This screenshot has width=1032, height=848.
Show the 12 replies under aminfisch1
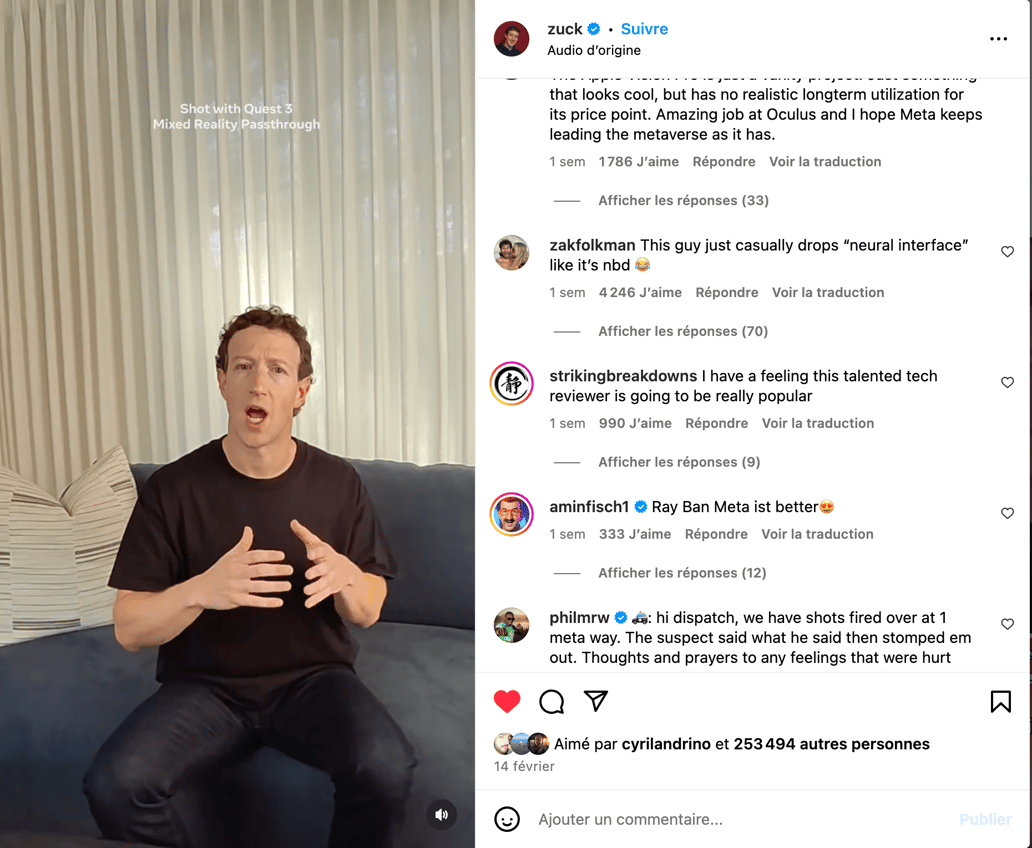(682, 573)
